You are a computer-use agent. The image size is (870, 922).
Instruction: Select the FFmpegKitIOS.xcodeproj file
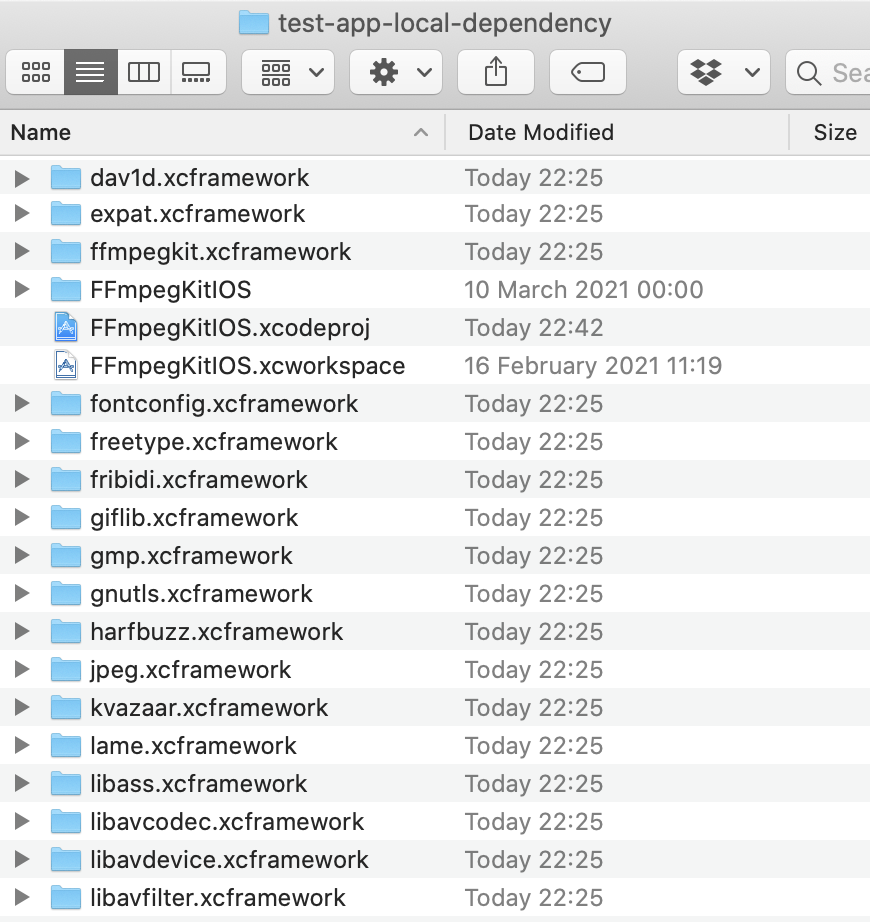[x=230, y=328]
